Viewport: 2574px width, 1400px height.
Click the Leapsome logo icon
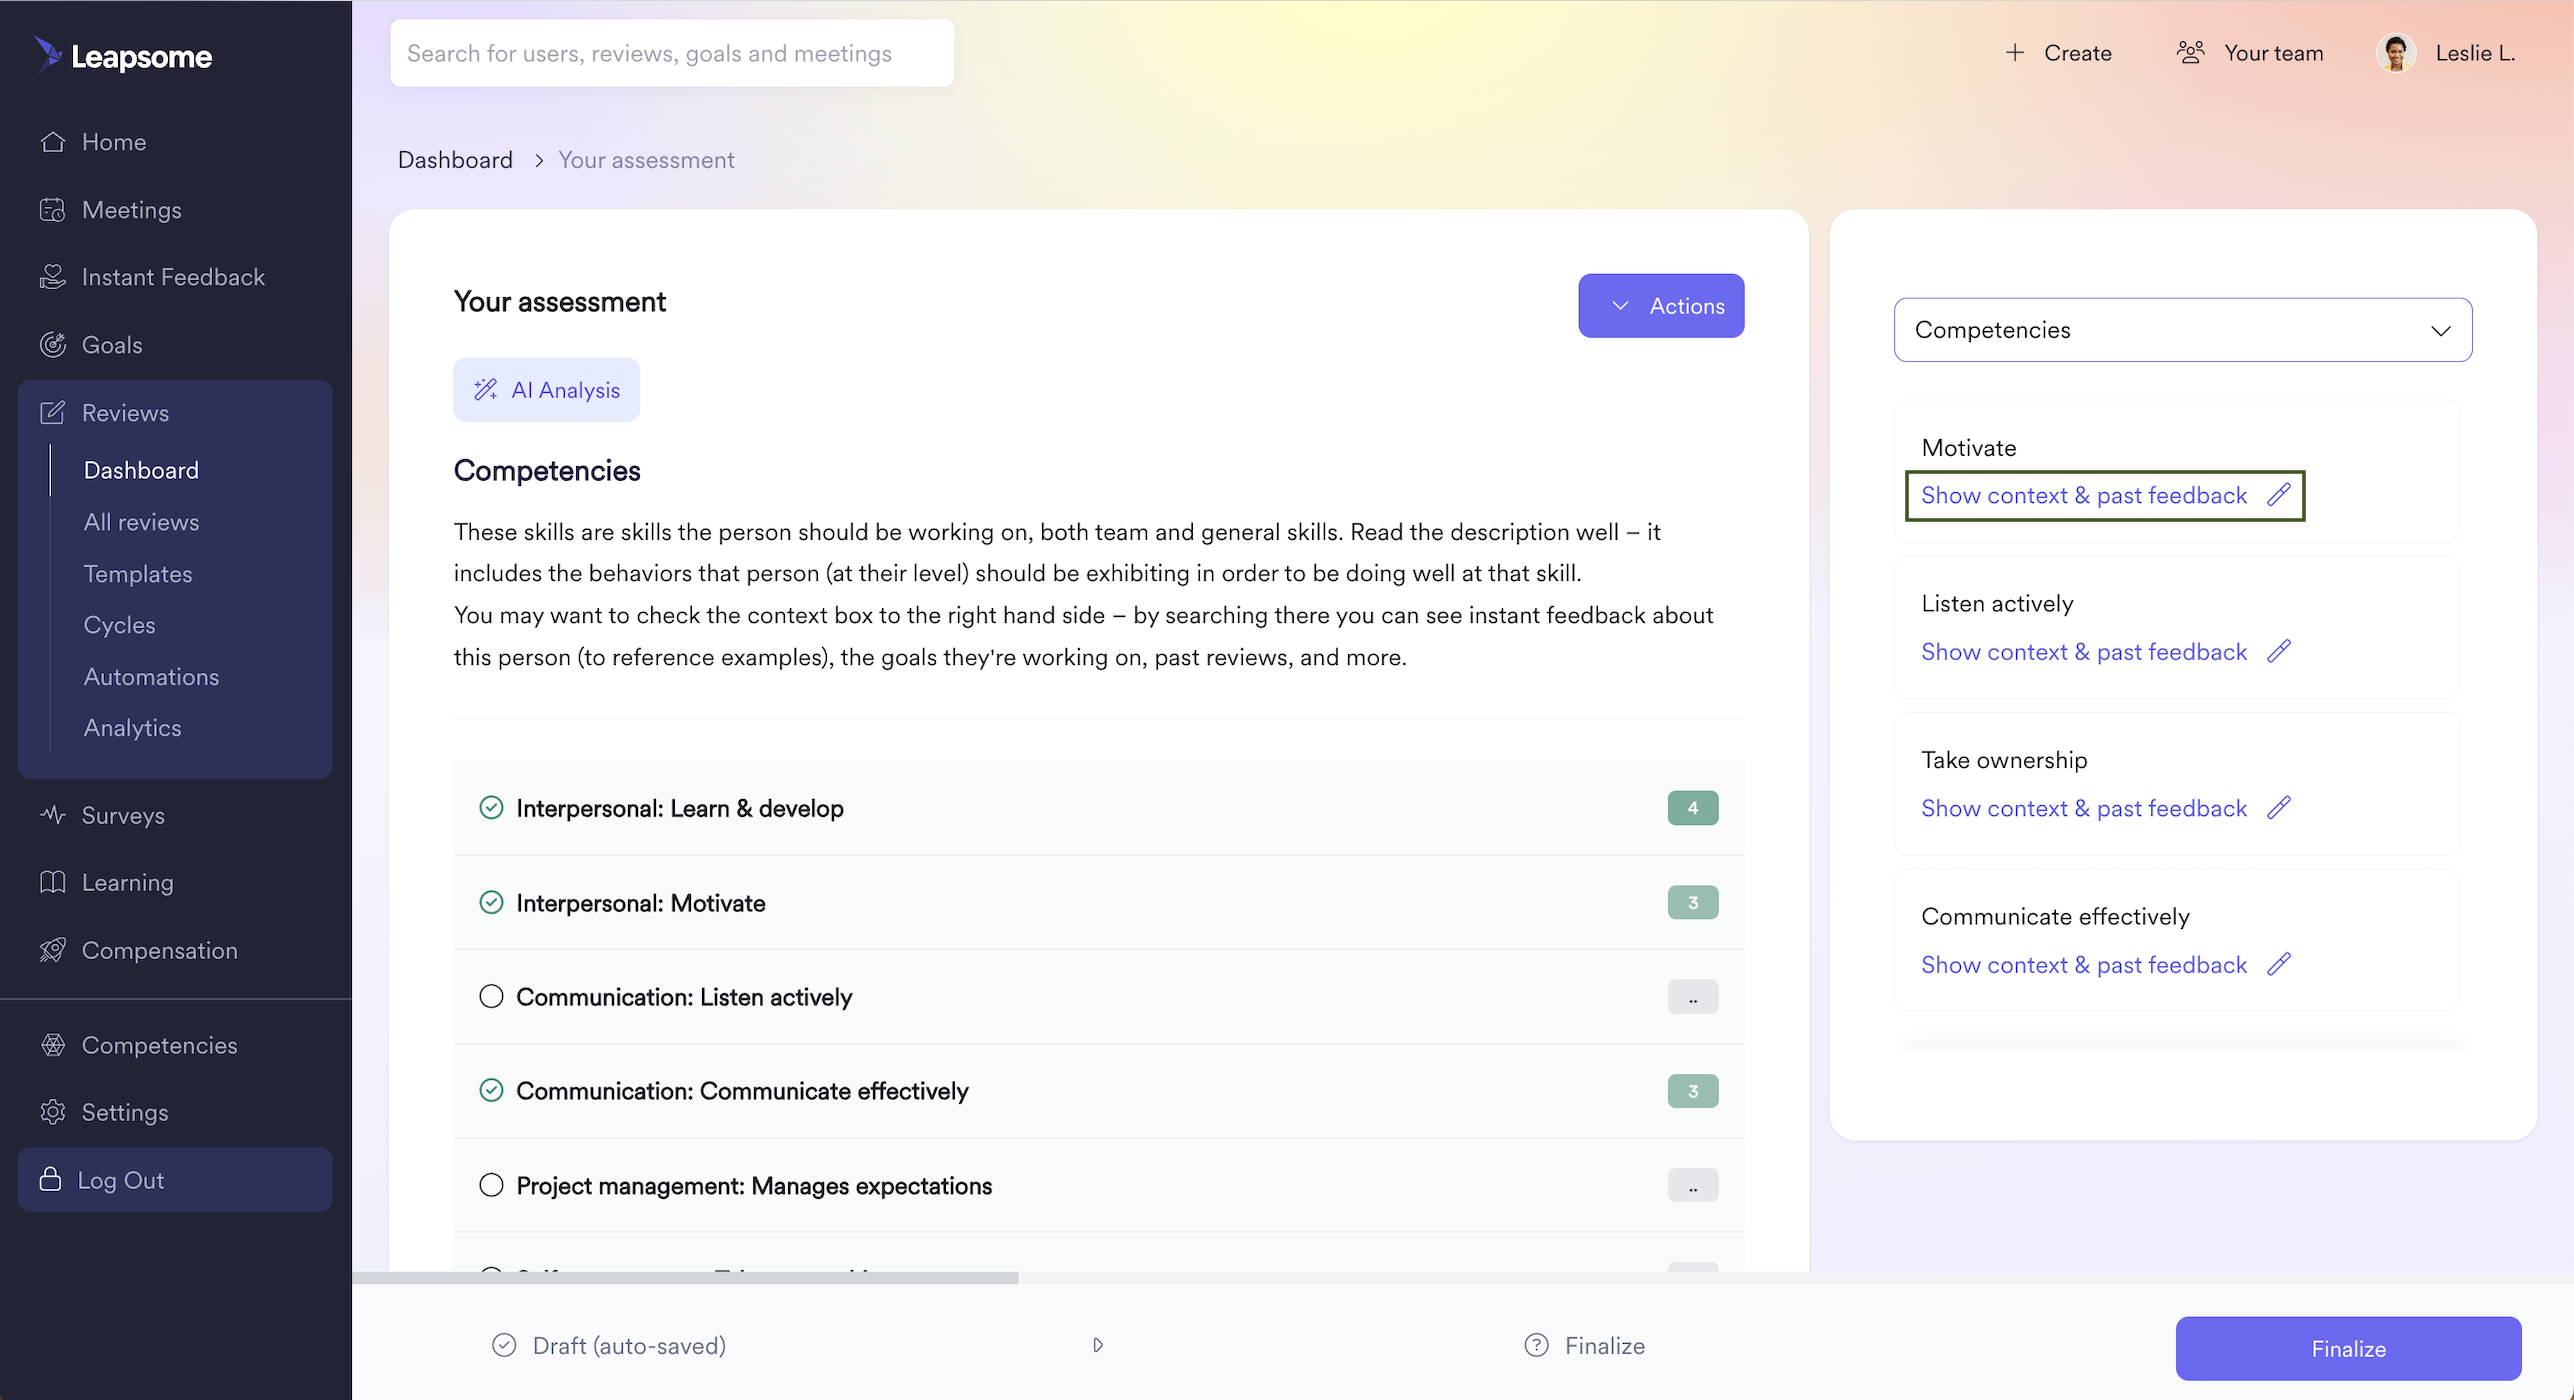point(47,55)
